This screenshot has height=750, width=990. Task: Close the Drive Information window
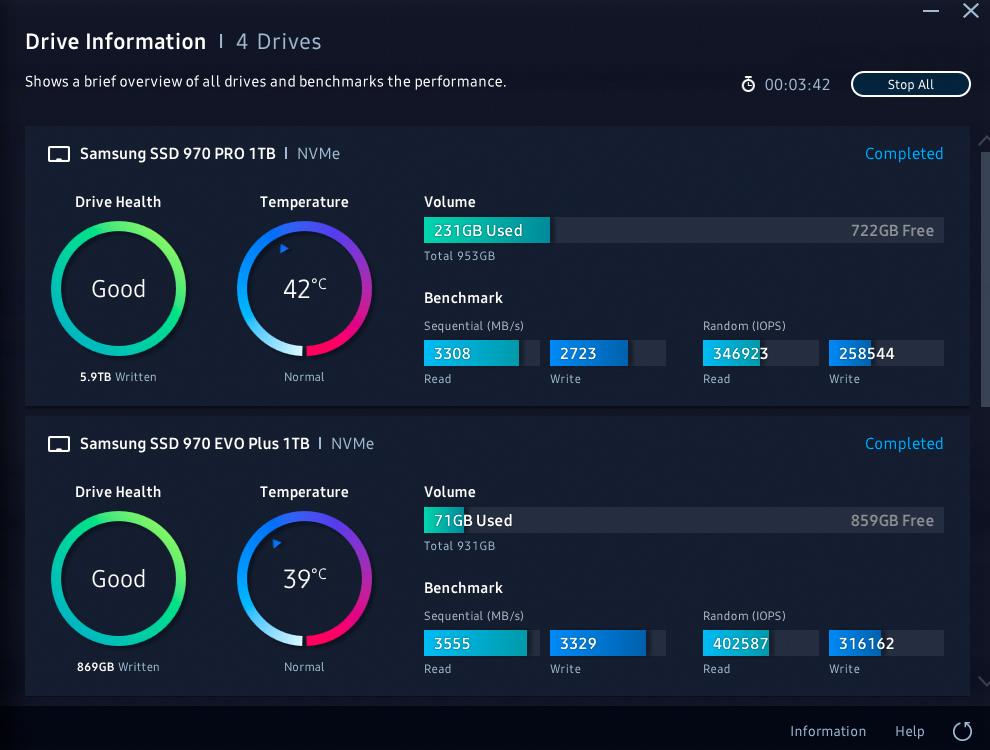point(970,10)
